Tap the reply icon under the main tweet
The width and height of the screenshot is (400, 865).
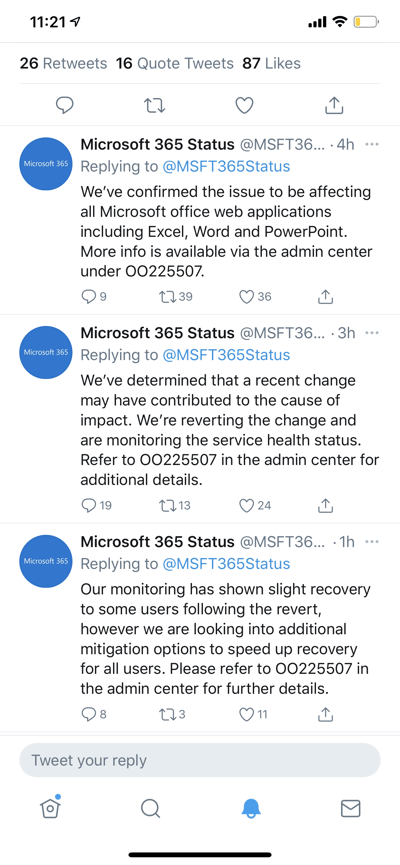click(65, 105)
